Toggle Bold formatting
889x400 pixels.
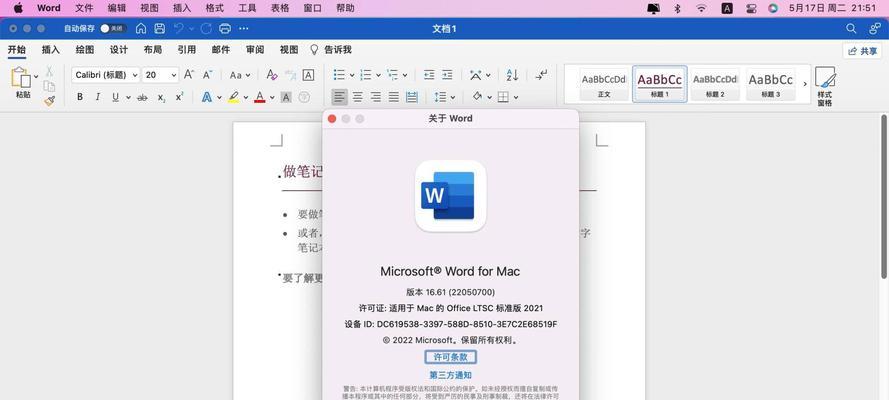[x=80, y=97]
